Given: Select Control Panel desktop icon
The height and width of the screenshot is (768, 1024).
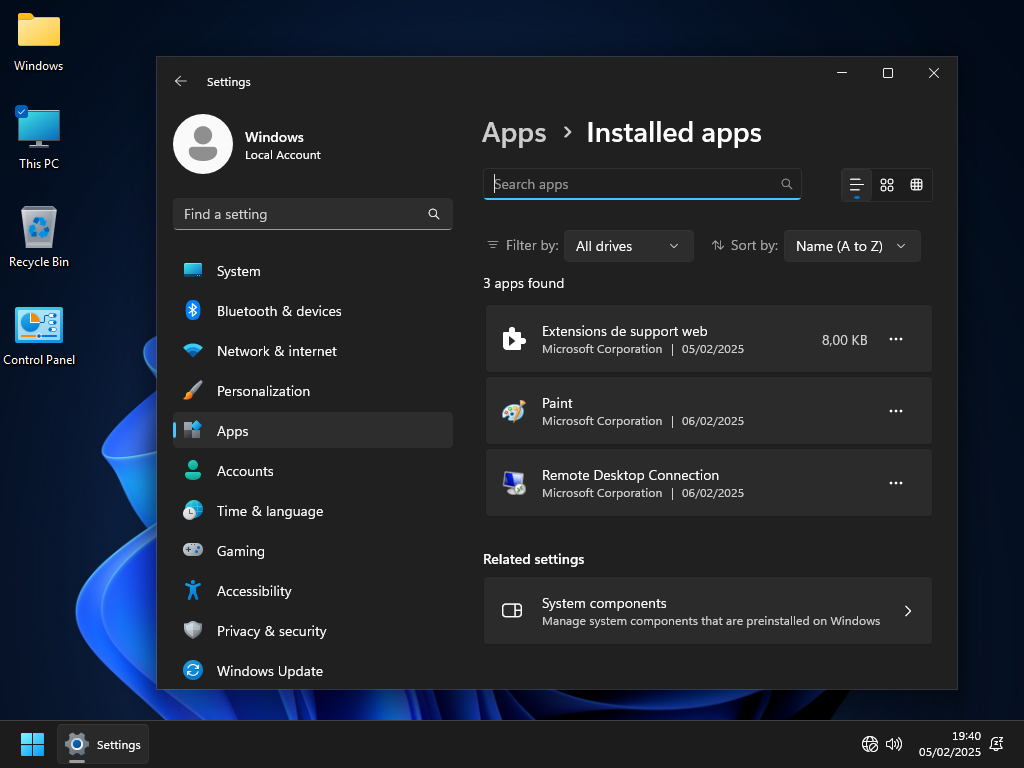Looking at the screenshot, I should [x=39, y=336].
